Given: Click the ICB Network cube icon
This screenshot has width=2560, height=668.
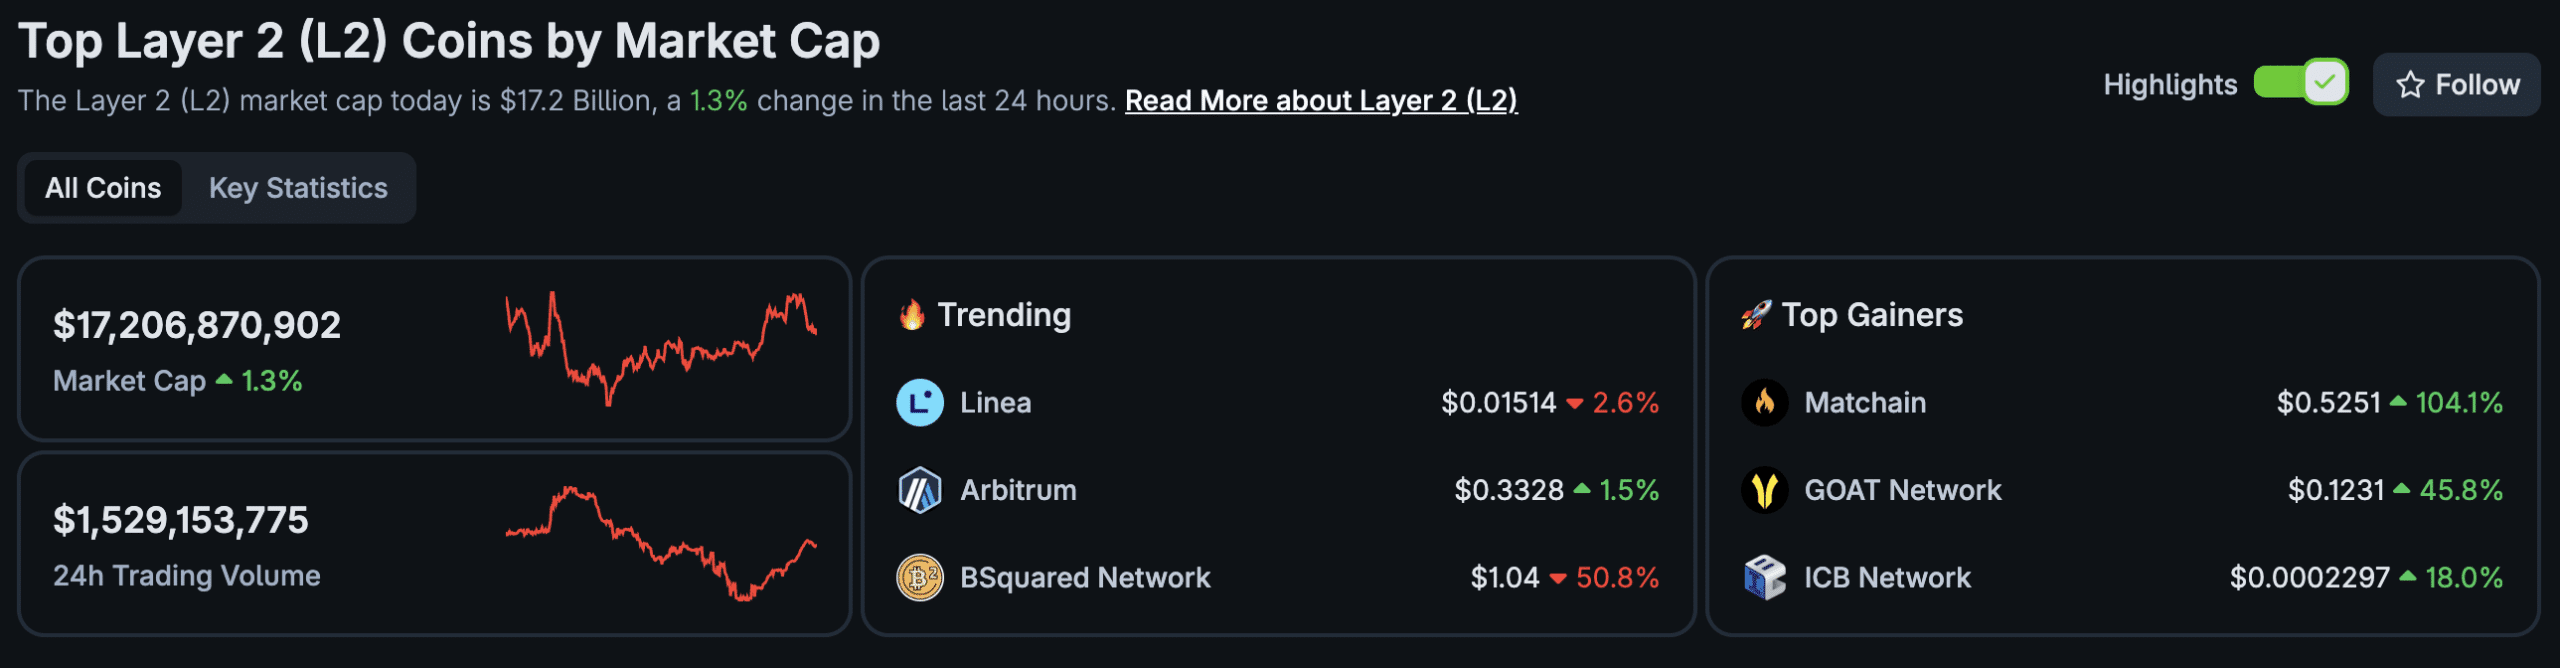Looking at the screenshot, I should (x=1764, y=578).
